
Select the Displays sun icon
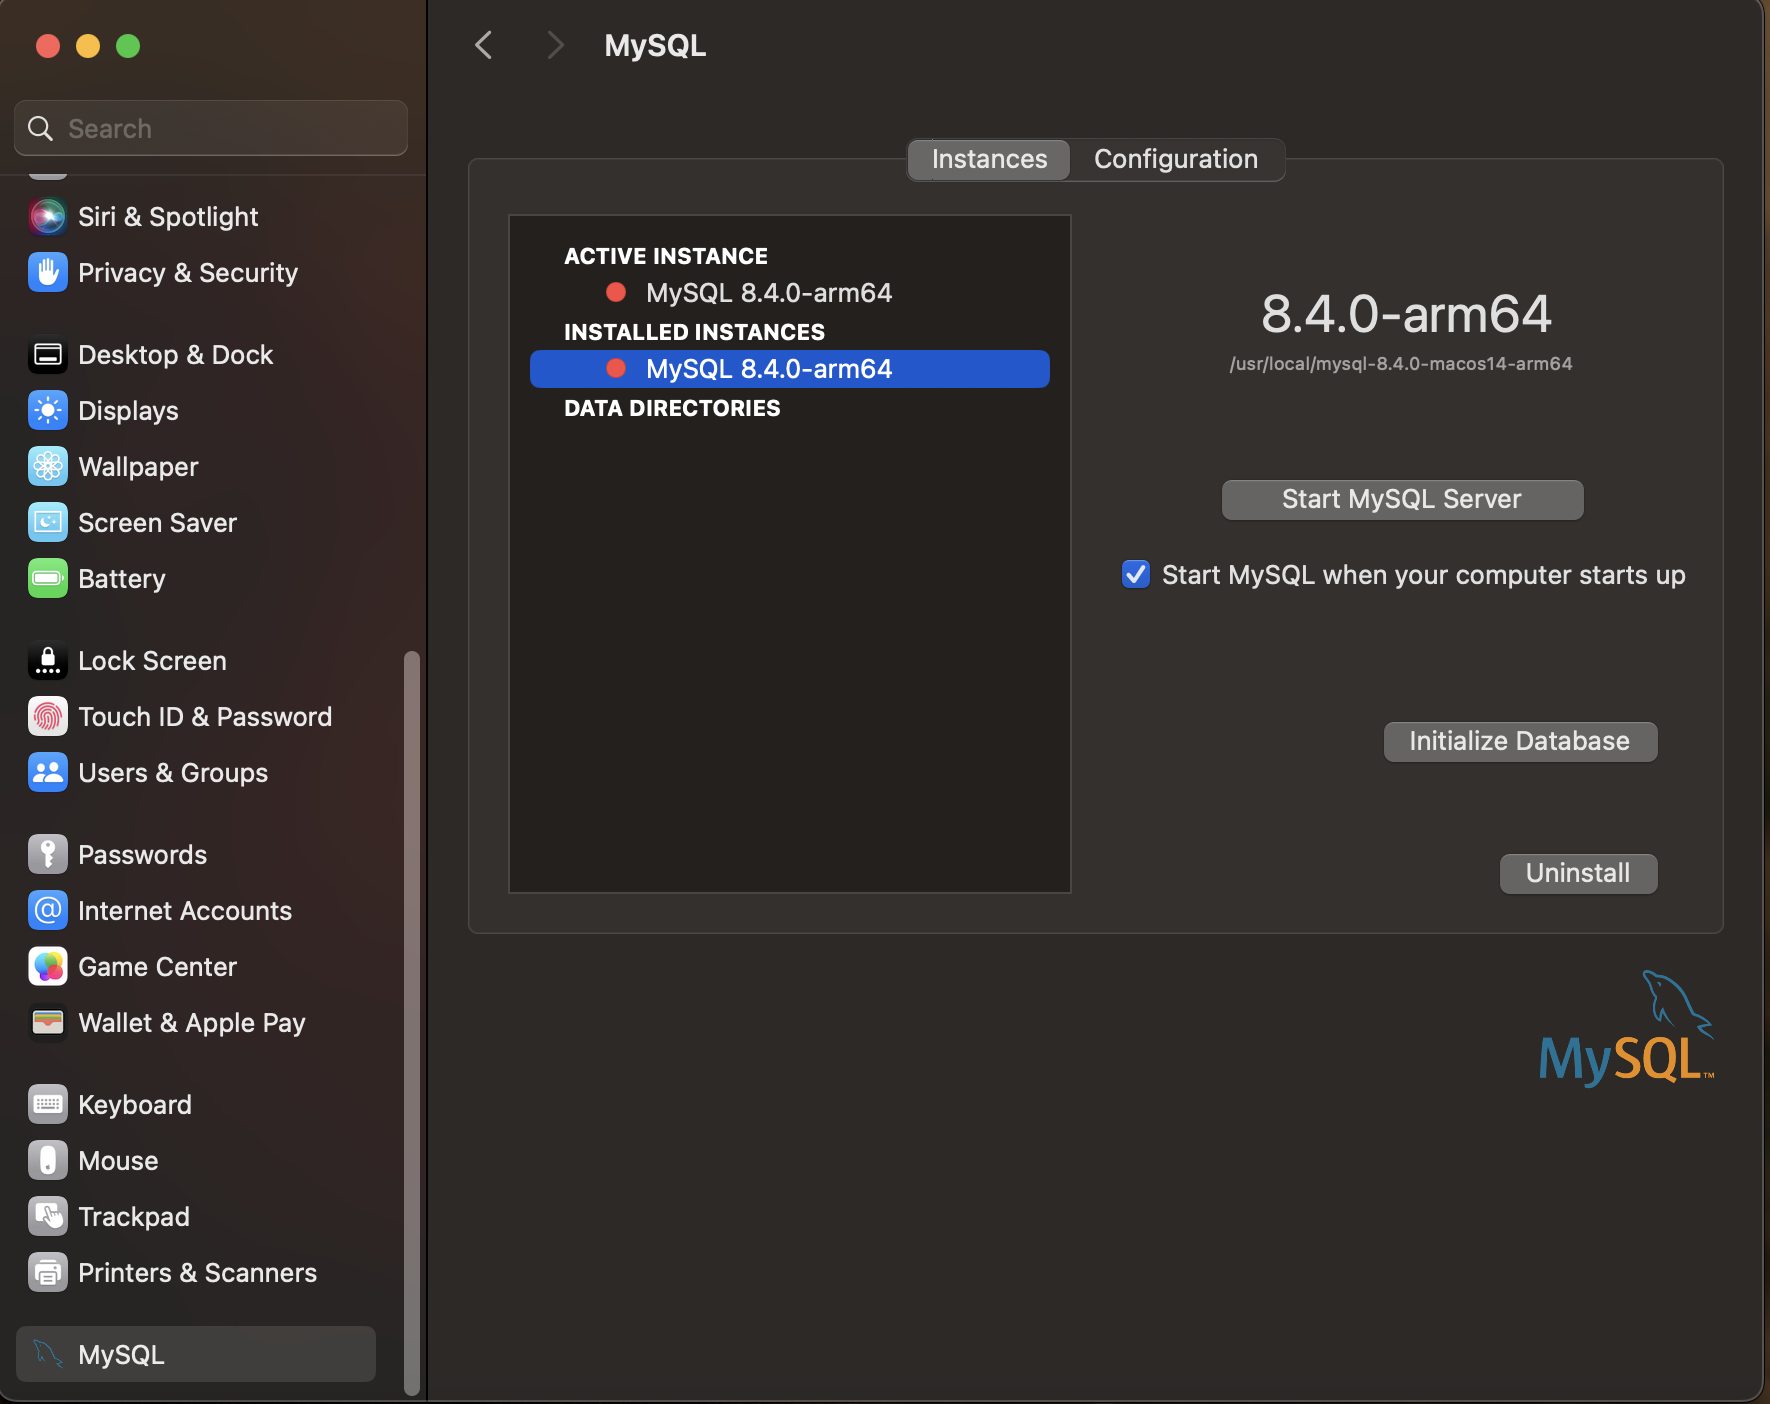(x=48, y=410)
